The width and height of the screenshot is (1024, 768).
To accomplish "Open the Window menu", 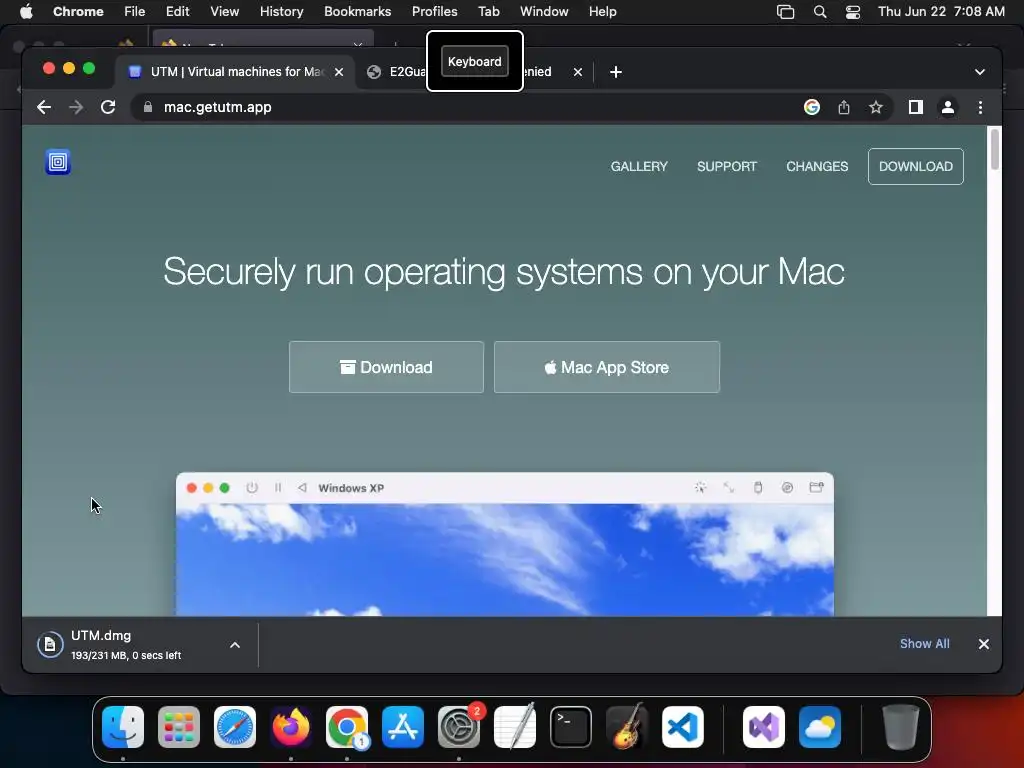I will point(544,11).
